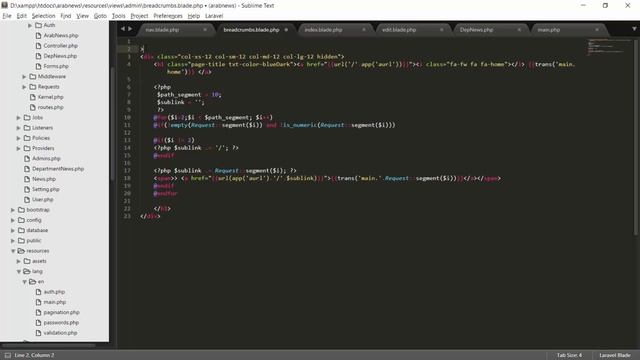Screen dimensions: 640x360
Task: Click file icon of News.php
Action: point(27,179)
